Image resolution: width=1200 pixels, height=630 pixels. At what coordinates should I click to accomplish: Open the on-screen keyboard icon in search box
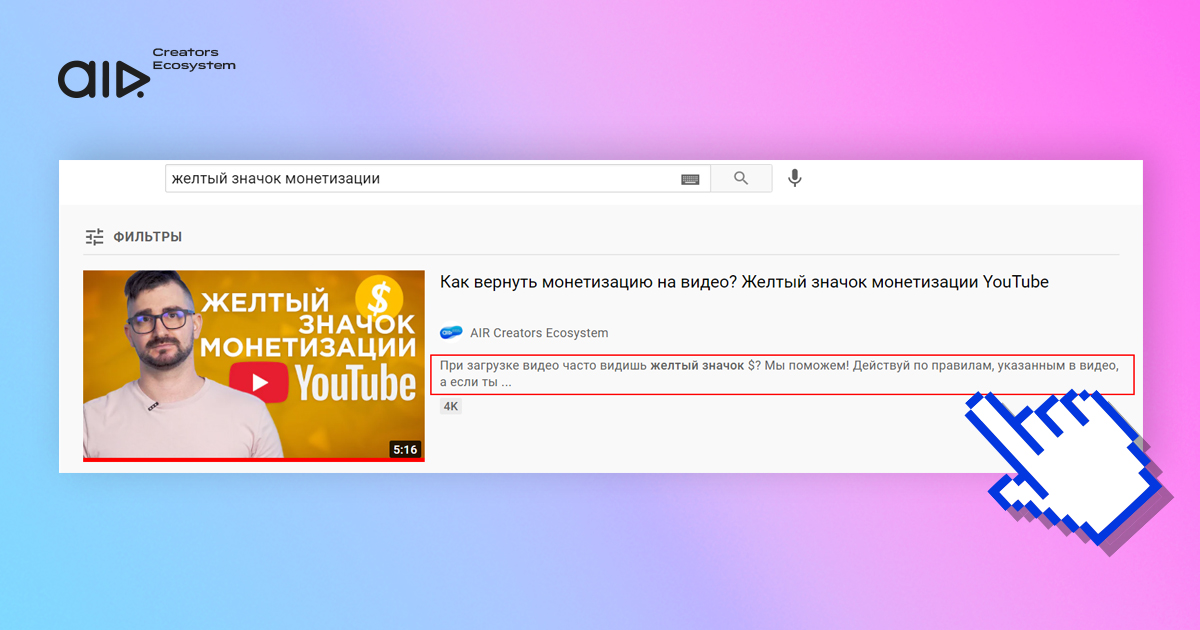pos(690,179)
